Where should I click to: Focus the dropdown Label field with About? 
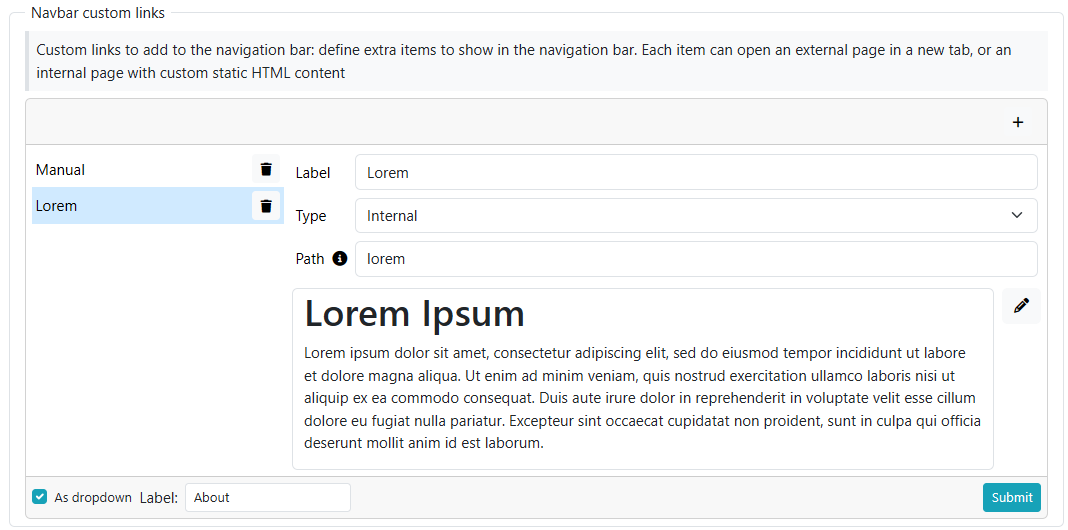267,497
